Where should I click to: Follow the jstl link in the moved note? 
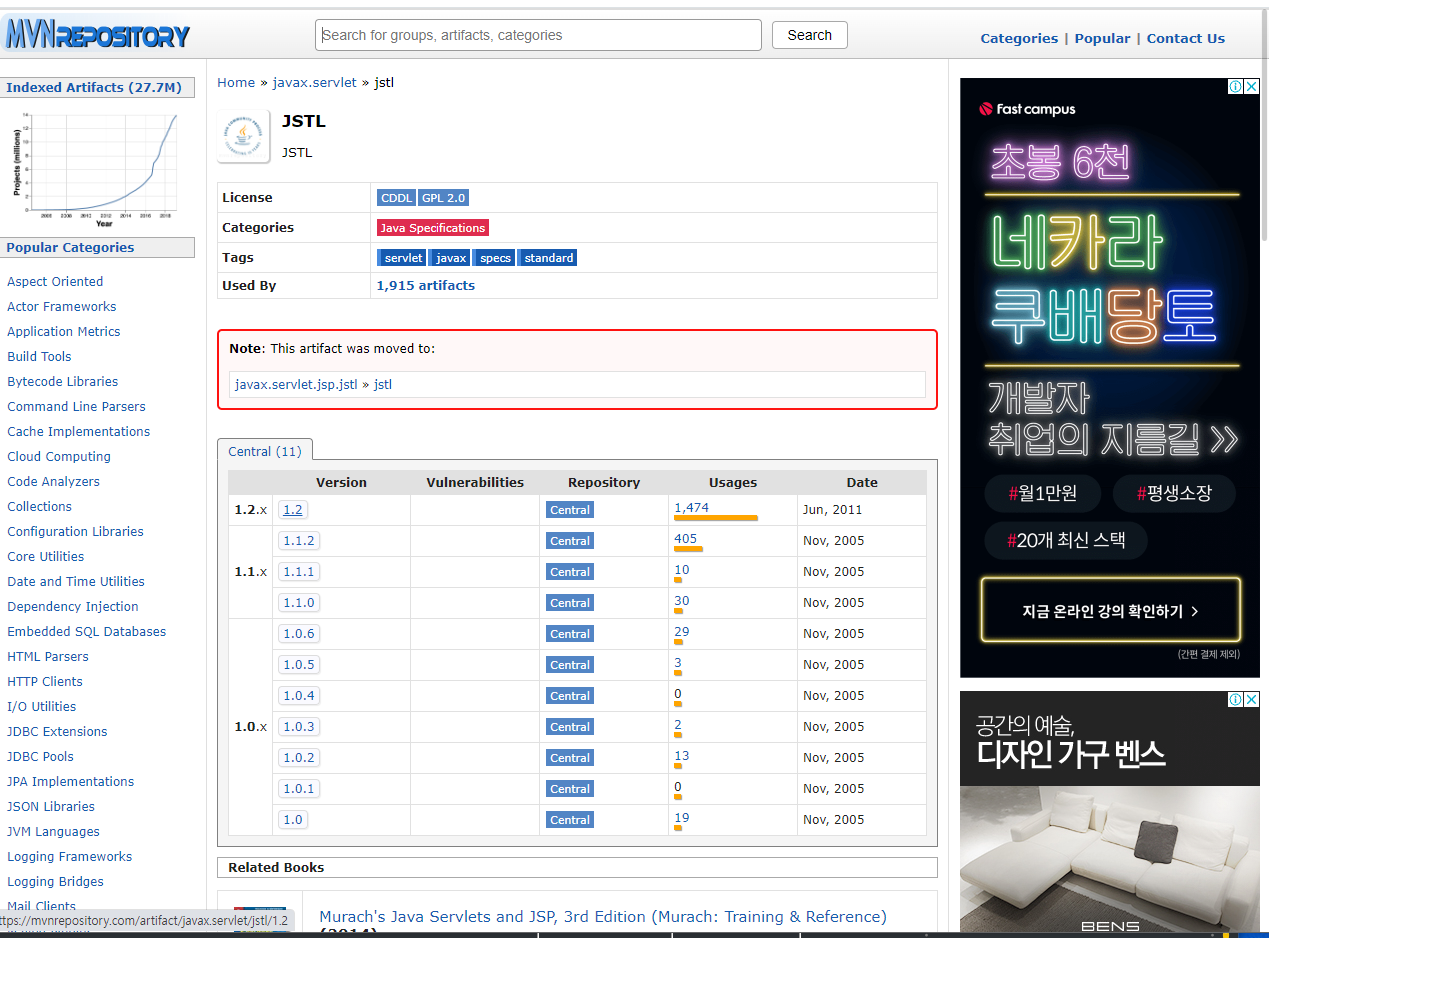(383, 384)
